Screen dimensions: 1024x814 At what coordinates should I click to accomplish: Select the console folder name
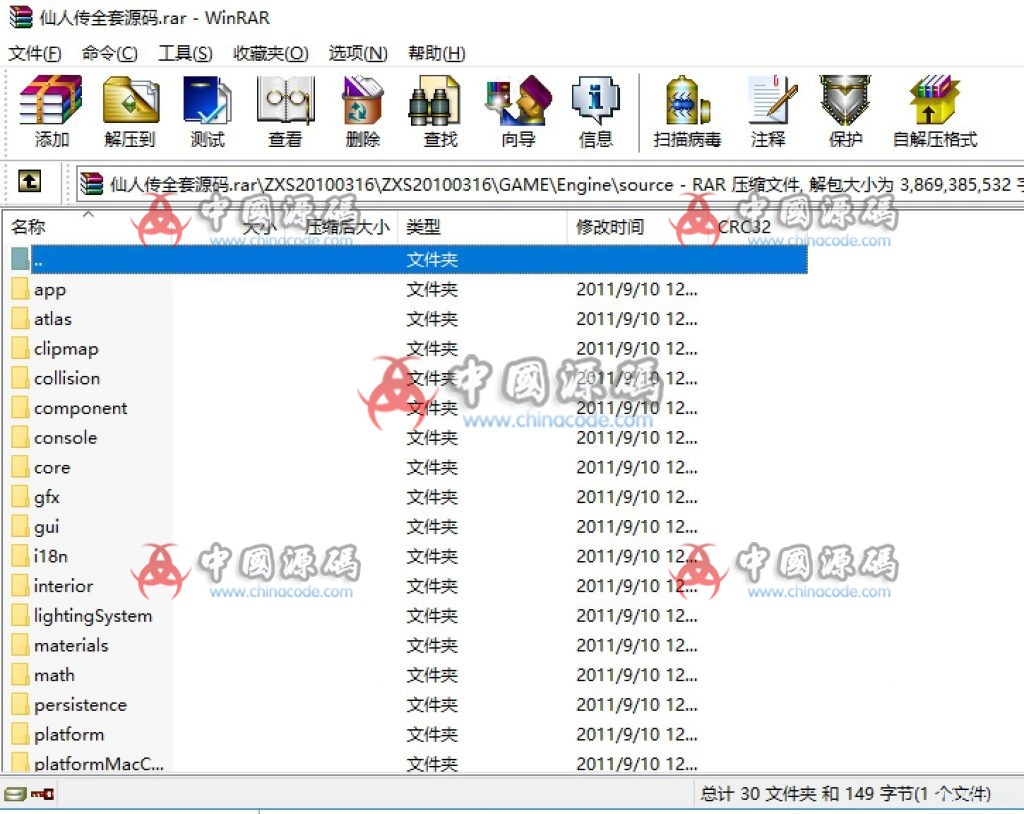pyautogui.click(x=65, y=438)
